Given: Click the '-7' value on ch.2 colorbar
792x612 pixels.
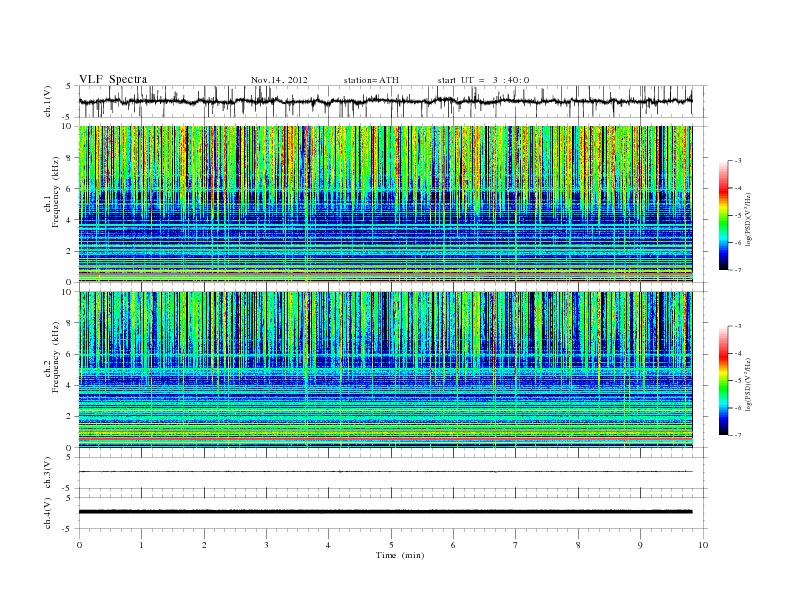Looking at the screenshot, I should coord(738,435).
